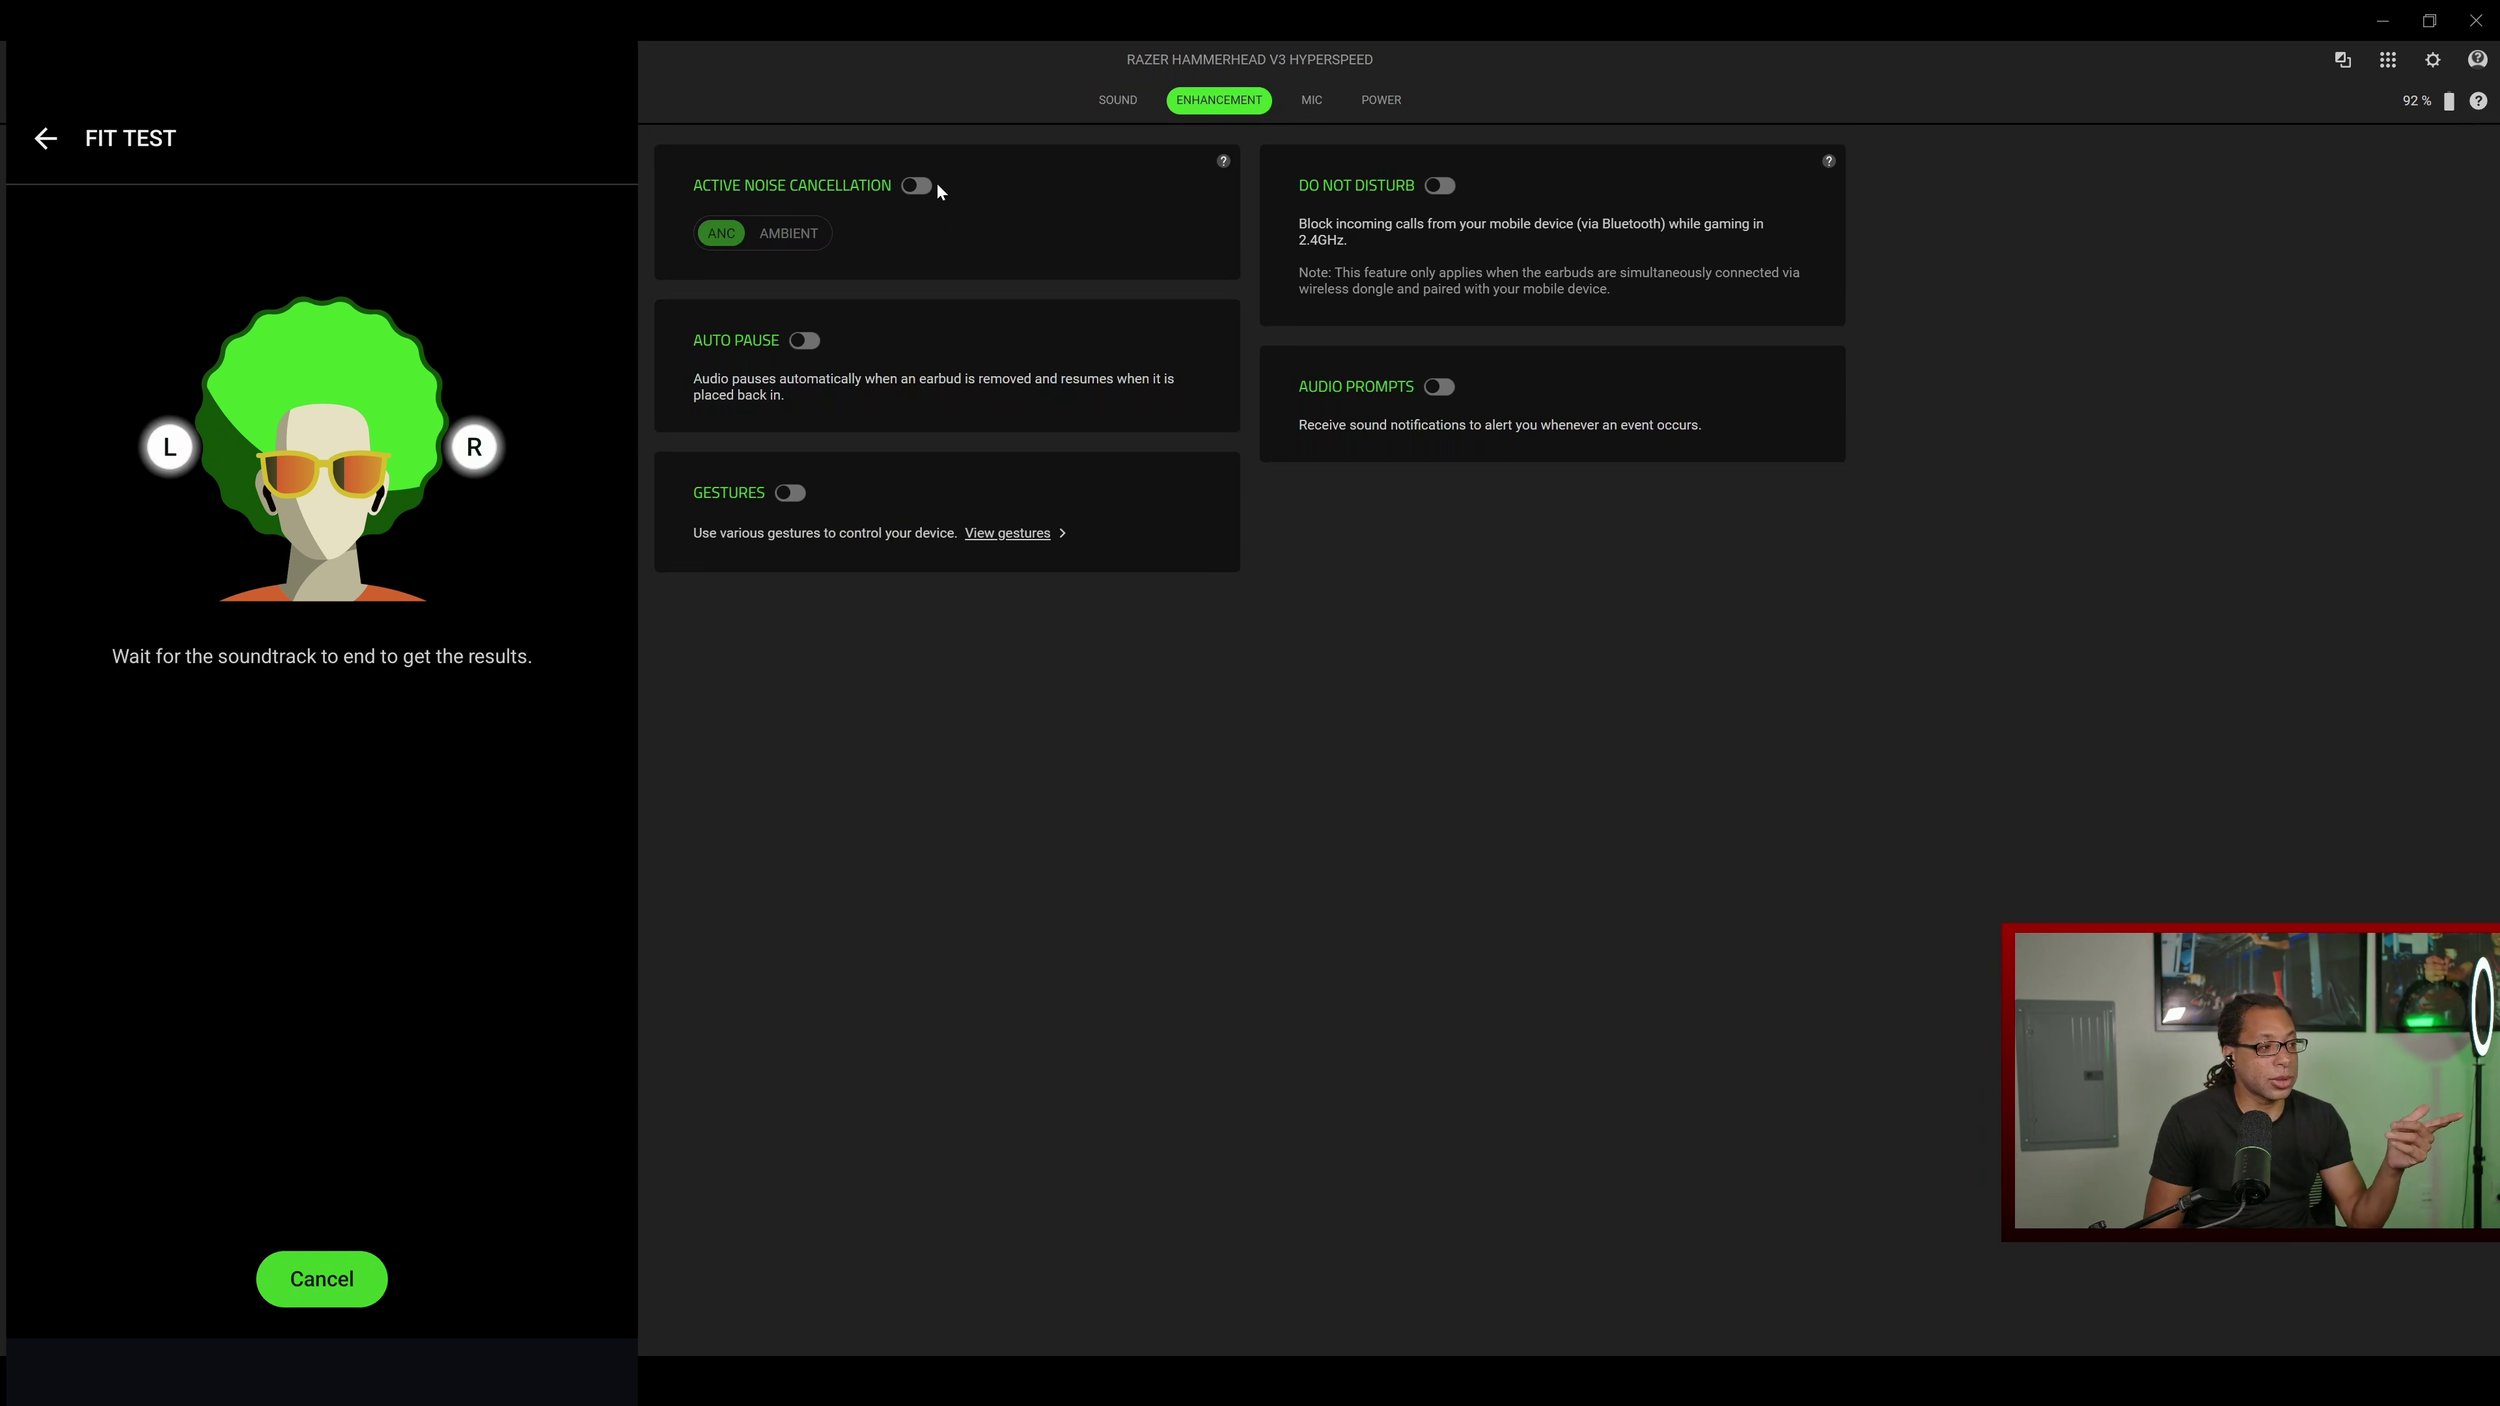
Task: Click the Audio Prompts label
Action: (x=1356, y=387)
